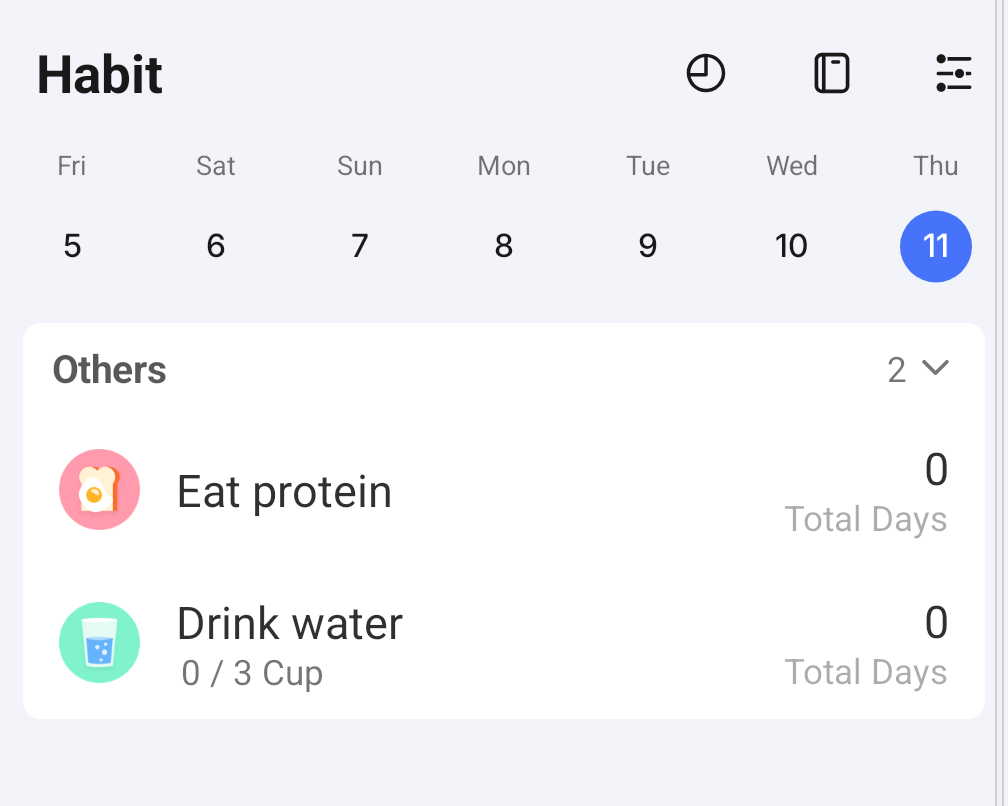
Task: Click the highlighted Thursday 11 date
Action: [935, 246]
